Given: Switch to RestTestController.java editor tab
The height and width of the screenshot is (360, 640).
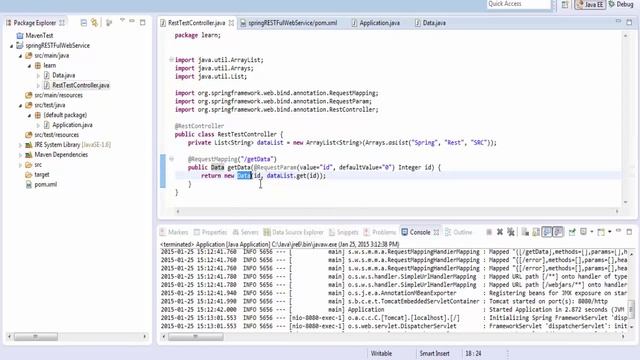Looking at the screenshot, I should point(196,23).
